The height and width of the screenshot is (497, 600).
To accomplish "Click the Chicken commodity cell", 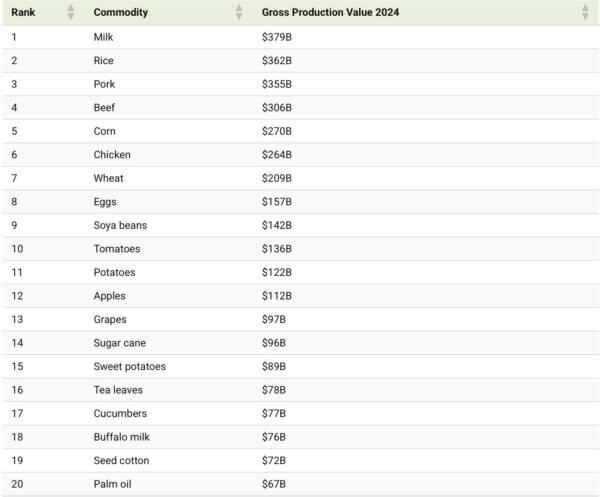I will coord(112,155).
